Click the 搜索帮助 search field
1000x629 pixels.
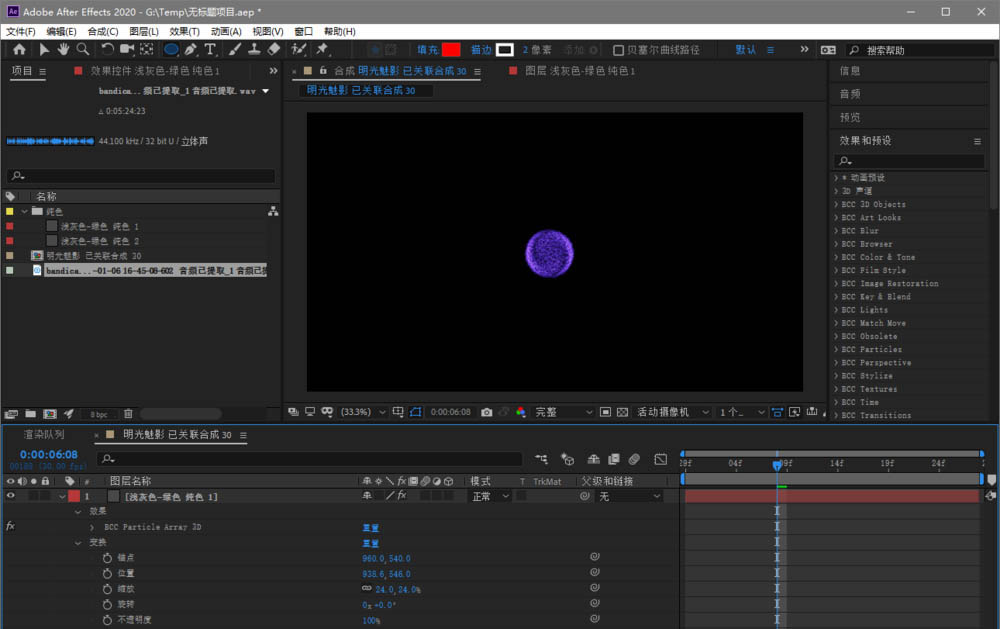[919, 50]
